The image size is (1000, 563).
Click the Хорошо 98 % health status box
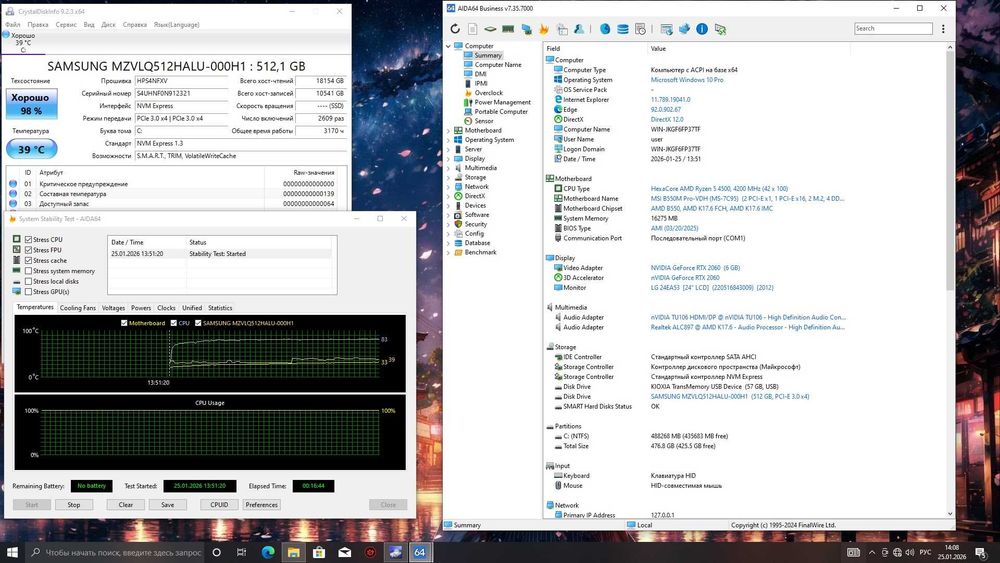click(x=31, y=104)
